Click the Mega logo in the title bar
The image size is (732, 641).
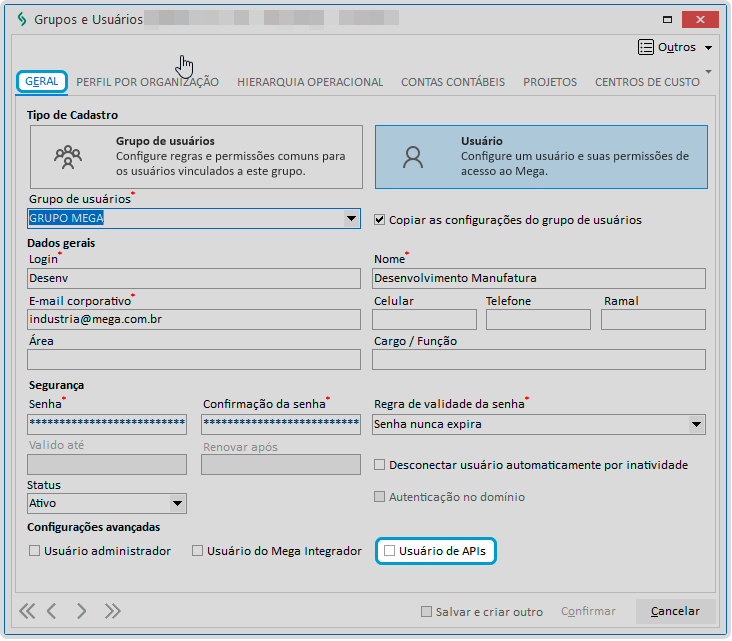coord(21,19)
